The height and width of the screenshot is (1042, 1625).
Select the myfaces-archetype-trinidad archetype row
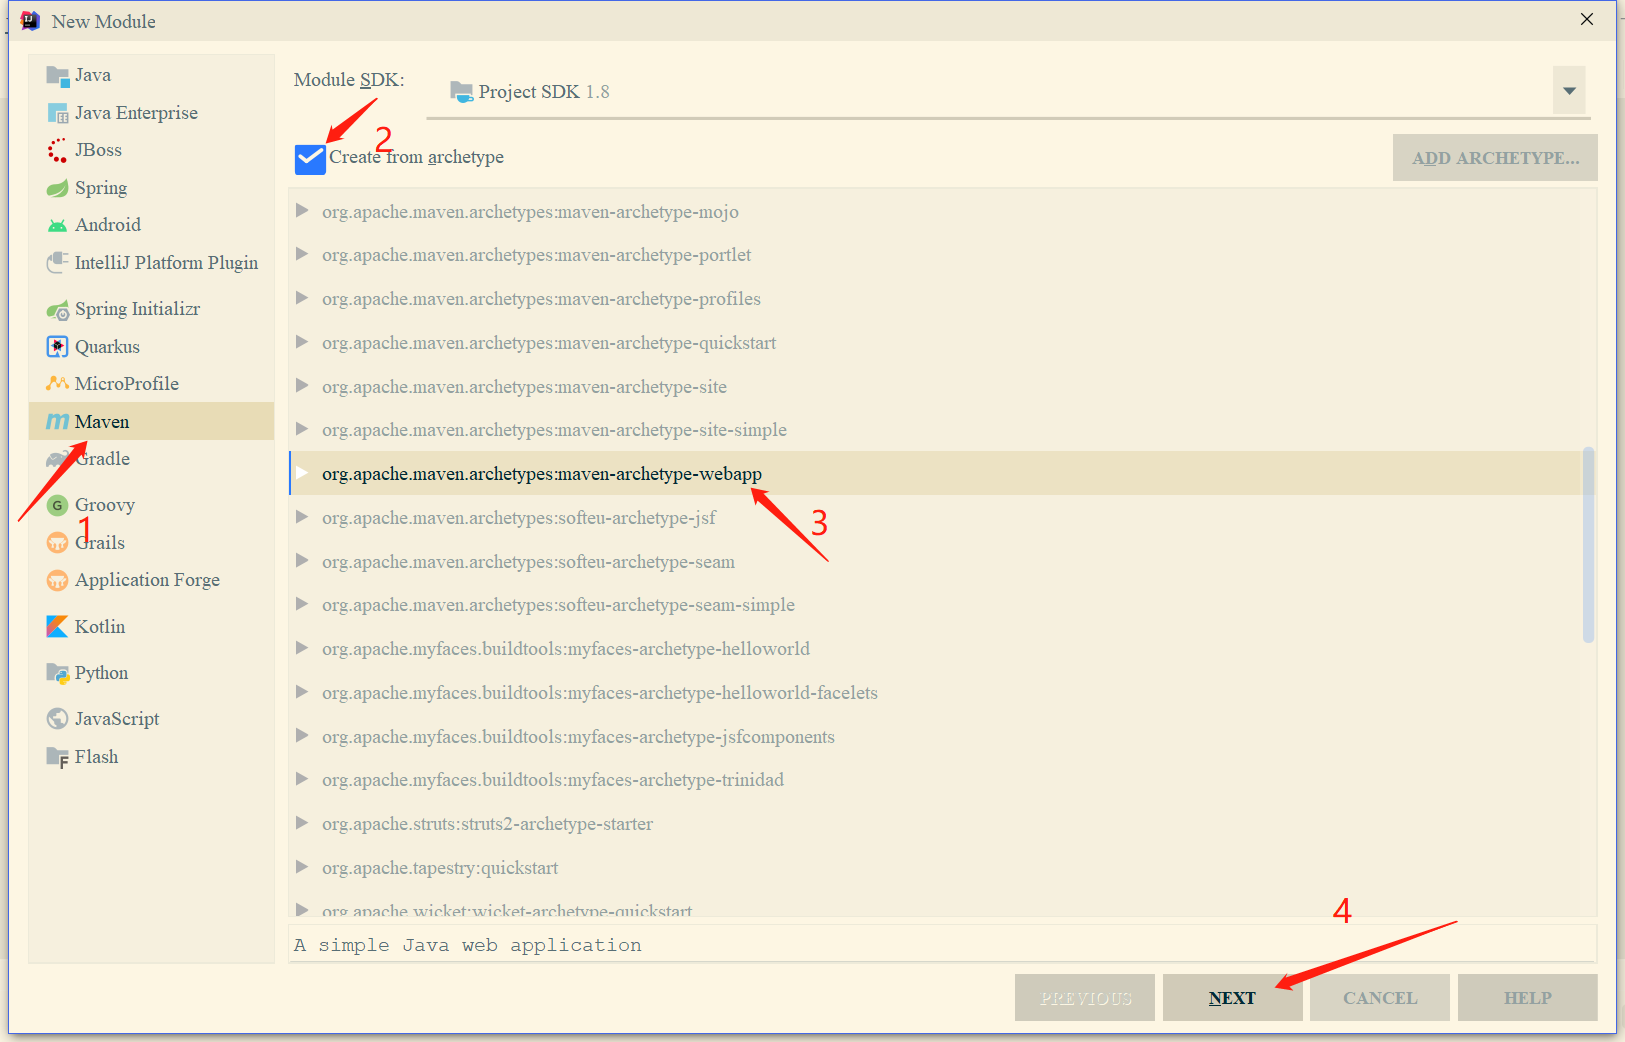pyautogui.click(x=935, y=780)
